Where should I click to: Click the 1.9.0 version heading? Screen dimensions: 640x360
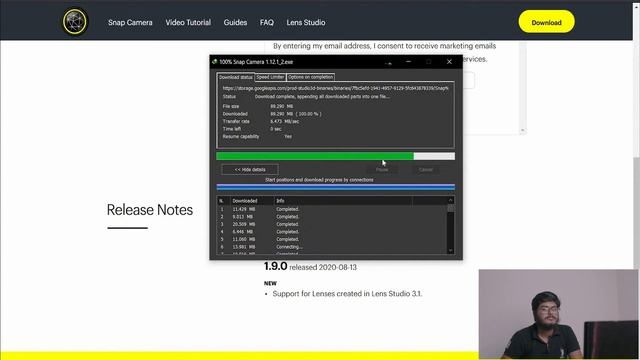pyautogui.click(x=276, y=266)
